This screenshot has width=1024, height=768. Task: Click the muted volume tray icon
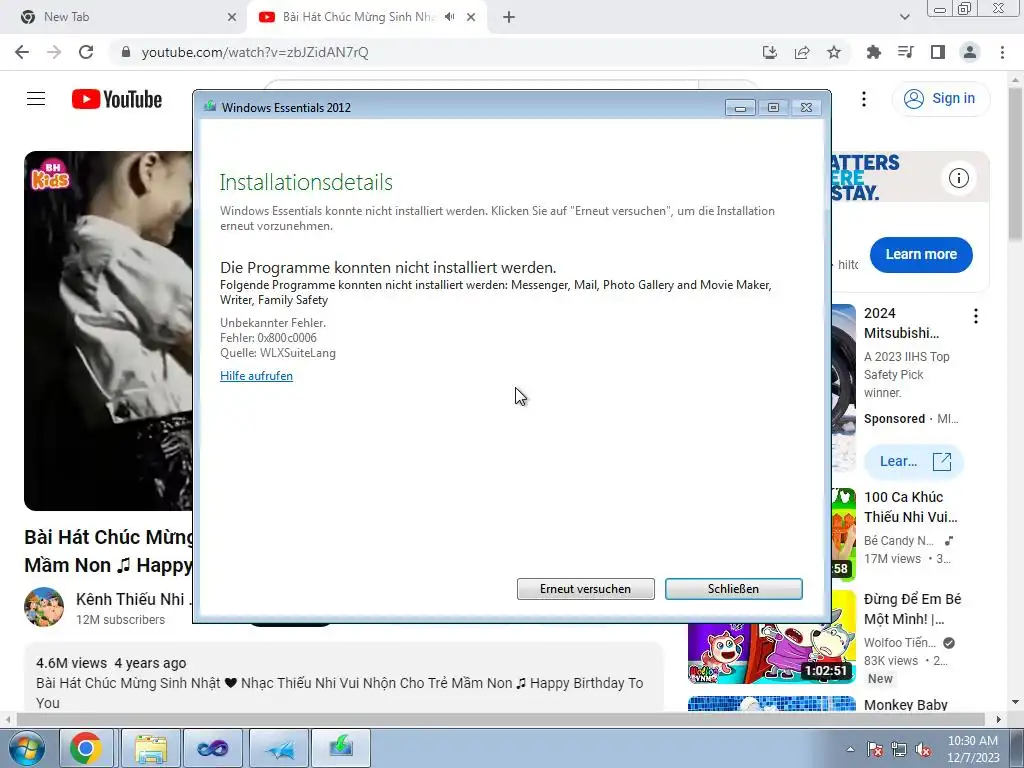coord(923,749)
